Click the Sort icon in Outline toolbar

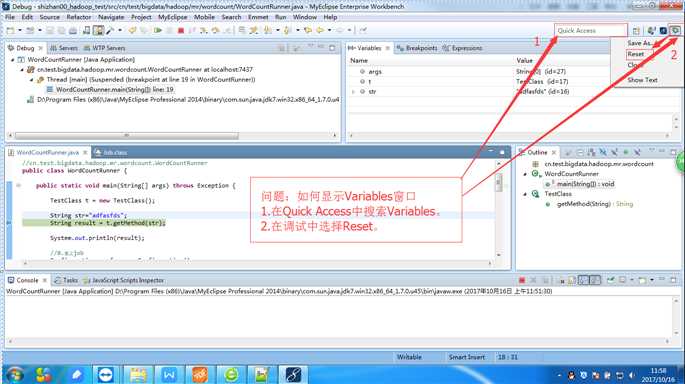(591, 152)
